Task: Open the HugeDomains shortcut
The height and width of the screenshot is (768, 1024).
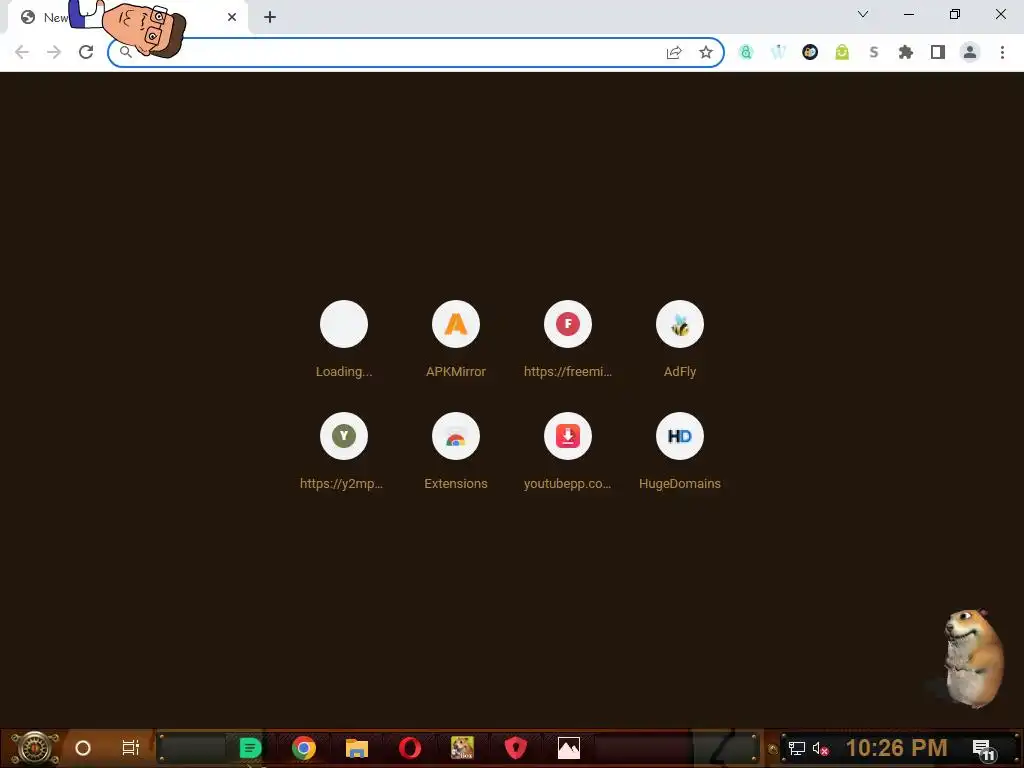Action: click(680, 453)
